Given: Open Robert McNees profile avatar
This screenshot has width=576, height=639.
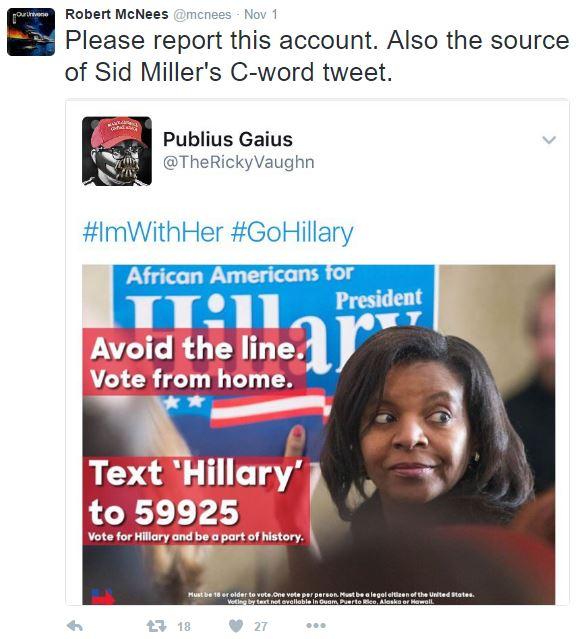Looking at the screenshot, I should click(x=31, y=32).
